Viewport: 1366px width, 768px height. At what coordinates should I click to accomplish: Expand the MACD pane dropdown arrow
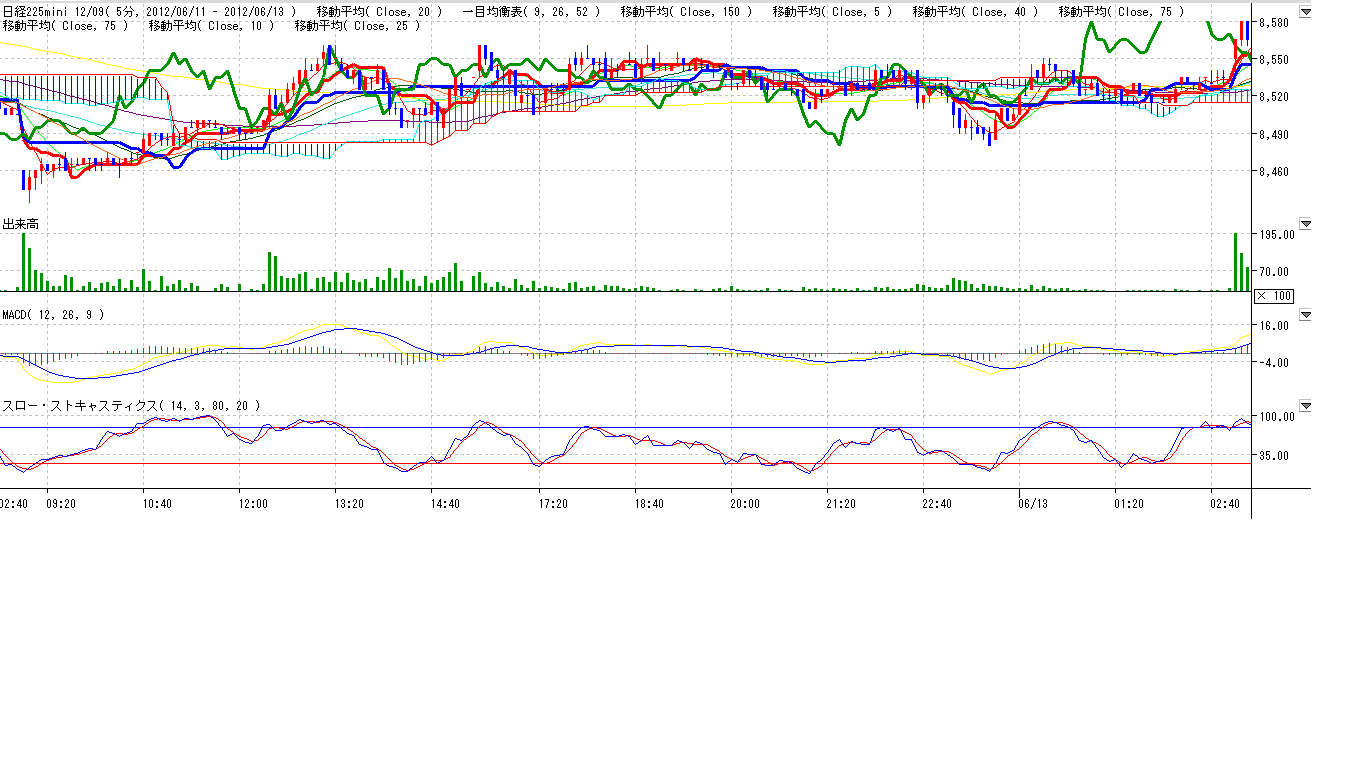tap(1305, 314)
